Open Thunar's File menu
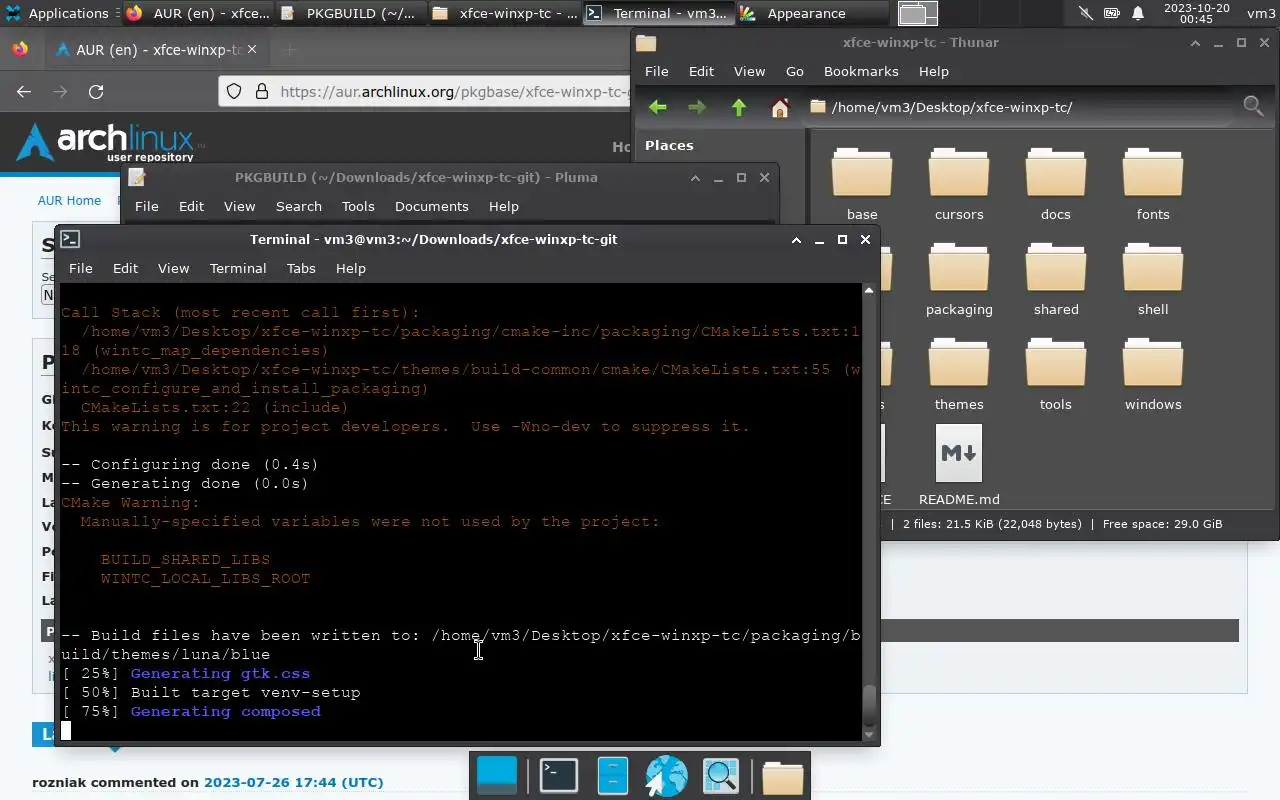The height and width of the screenshot is (800, 1280). (x=657, y=71)
